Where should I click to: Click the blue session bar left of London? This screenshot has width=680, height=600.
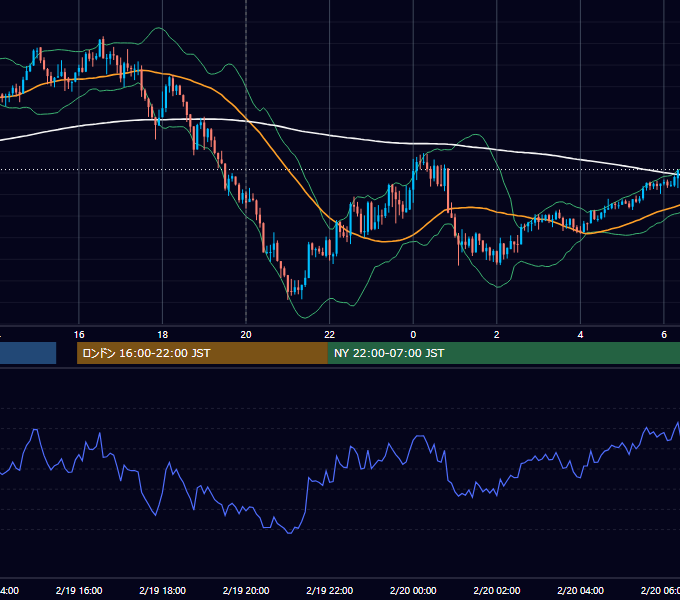[x=28, y=353]
